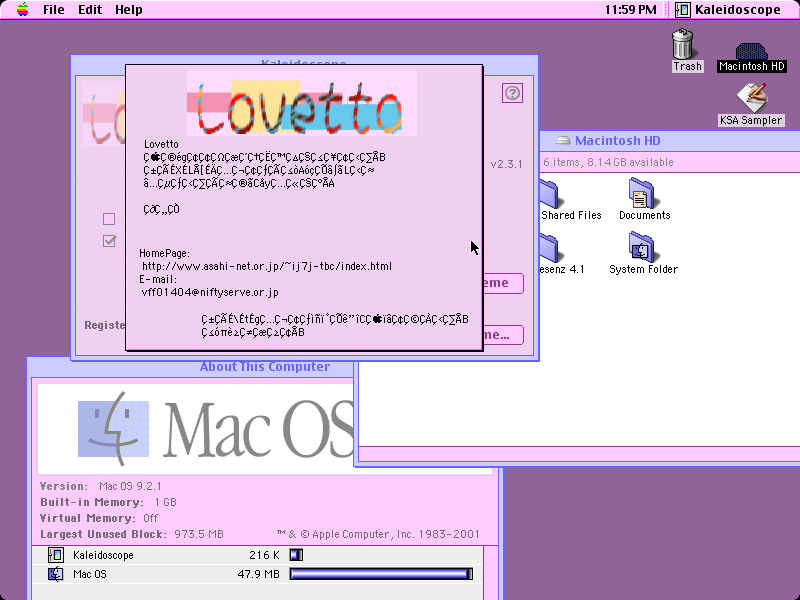Select the System Folder icon
The width and height of the screenshot is (800, 600).
coord(643,253)
